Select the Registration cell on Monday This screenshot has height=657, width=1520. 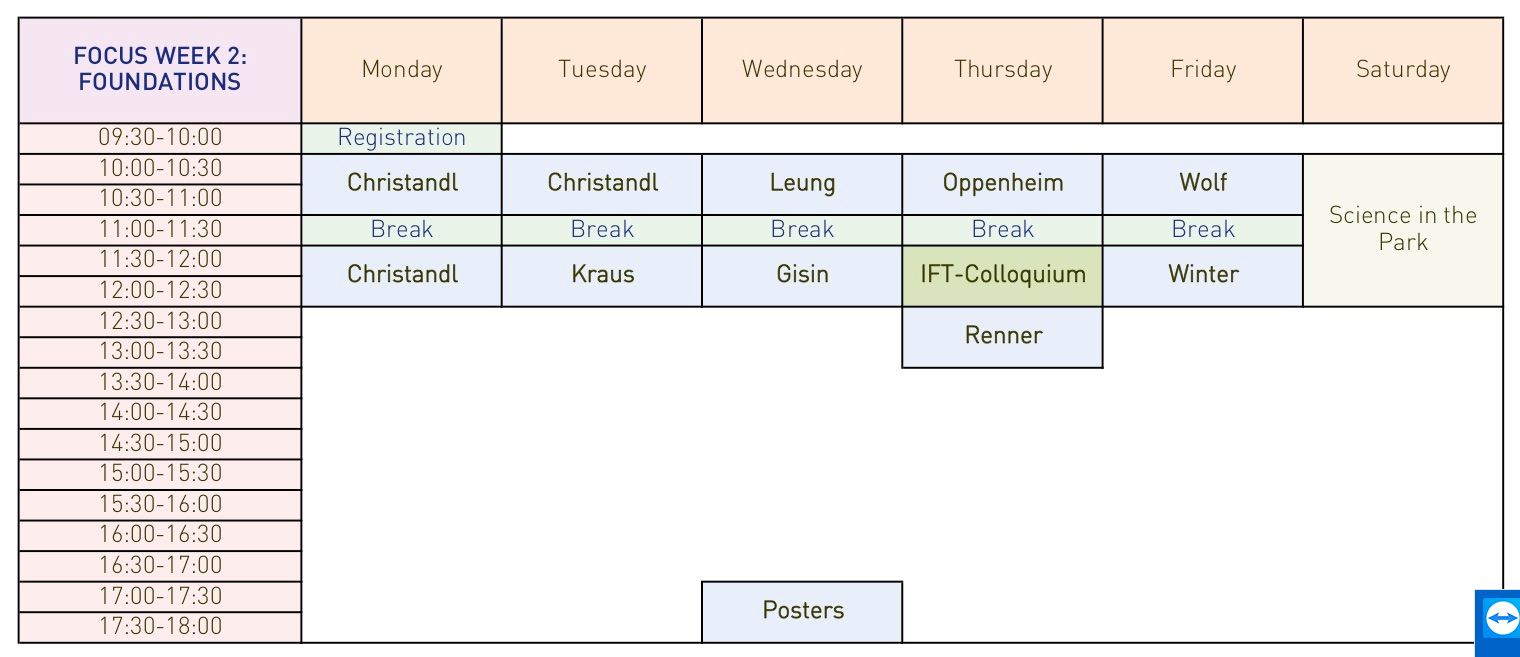point(401,138)
